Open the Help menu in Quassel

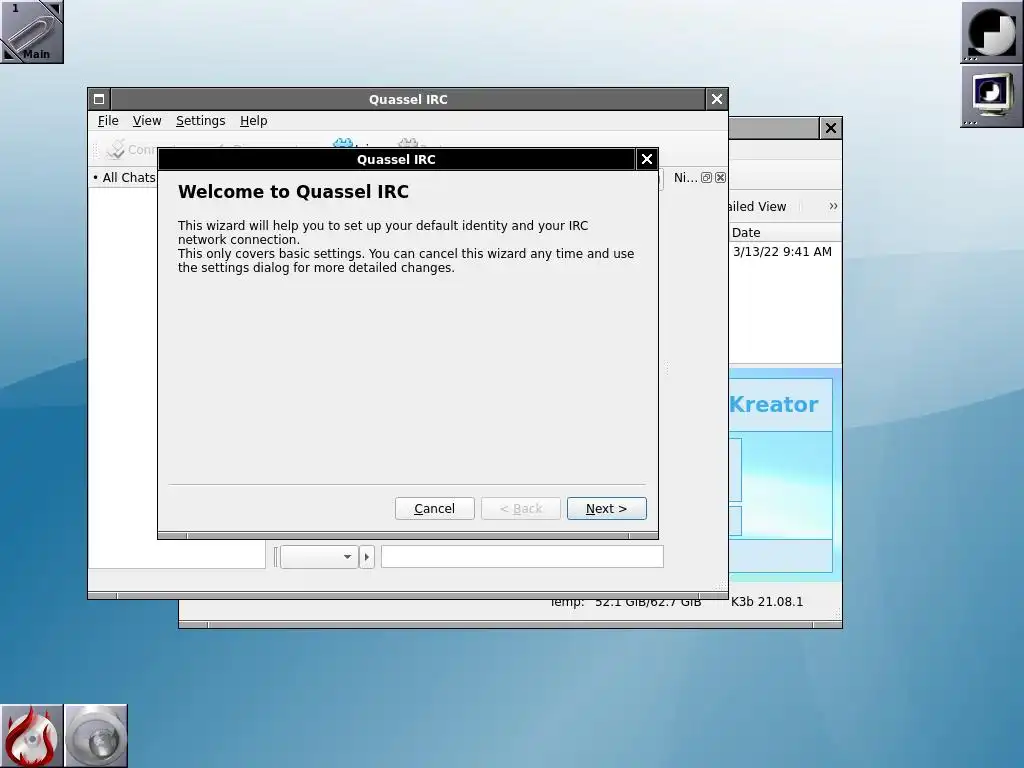[x=253, y=121]
